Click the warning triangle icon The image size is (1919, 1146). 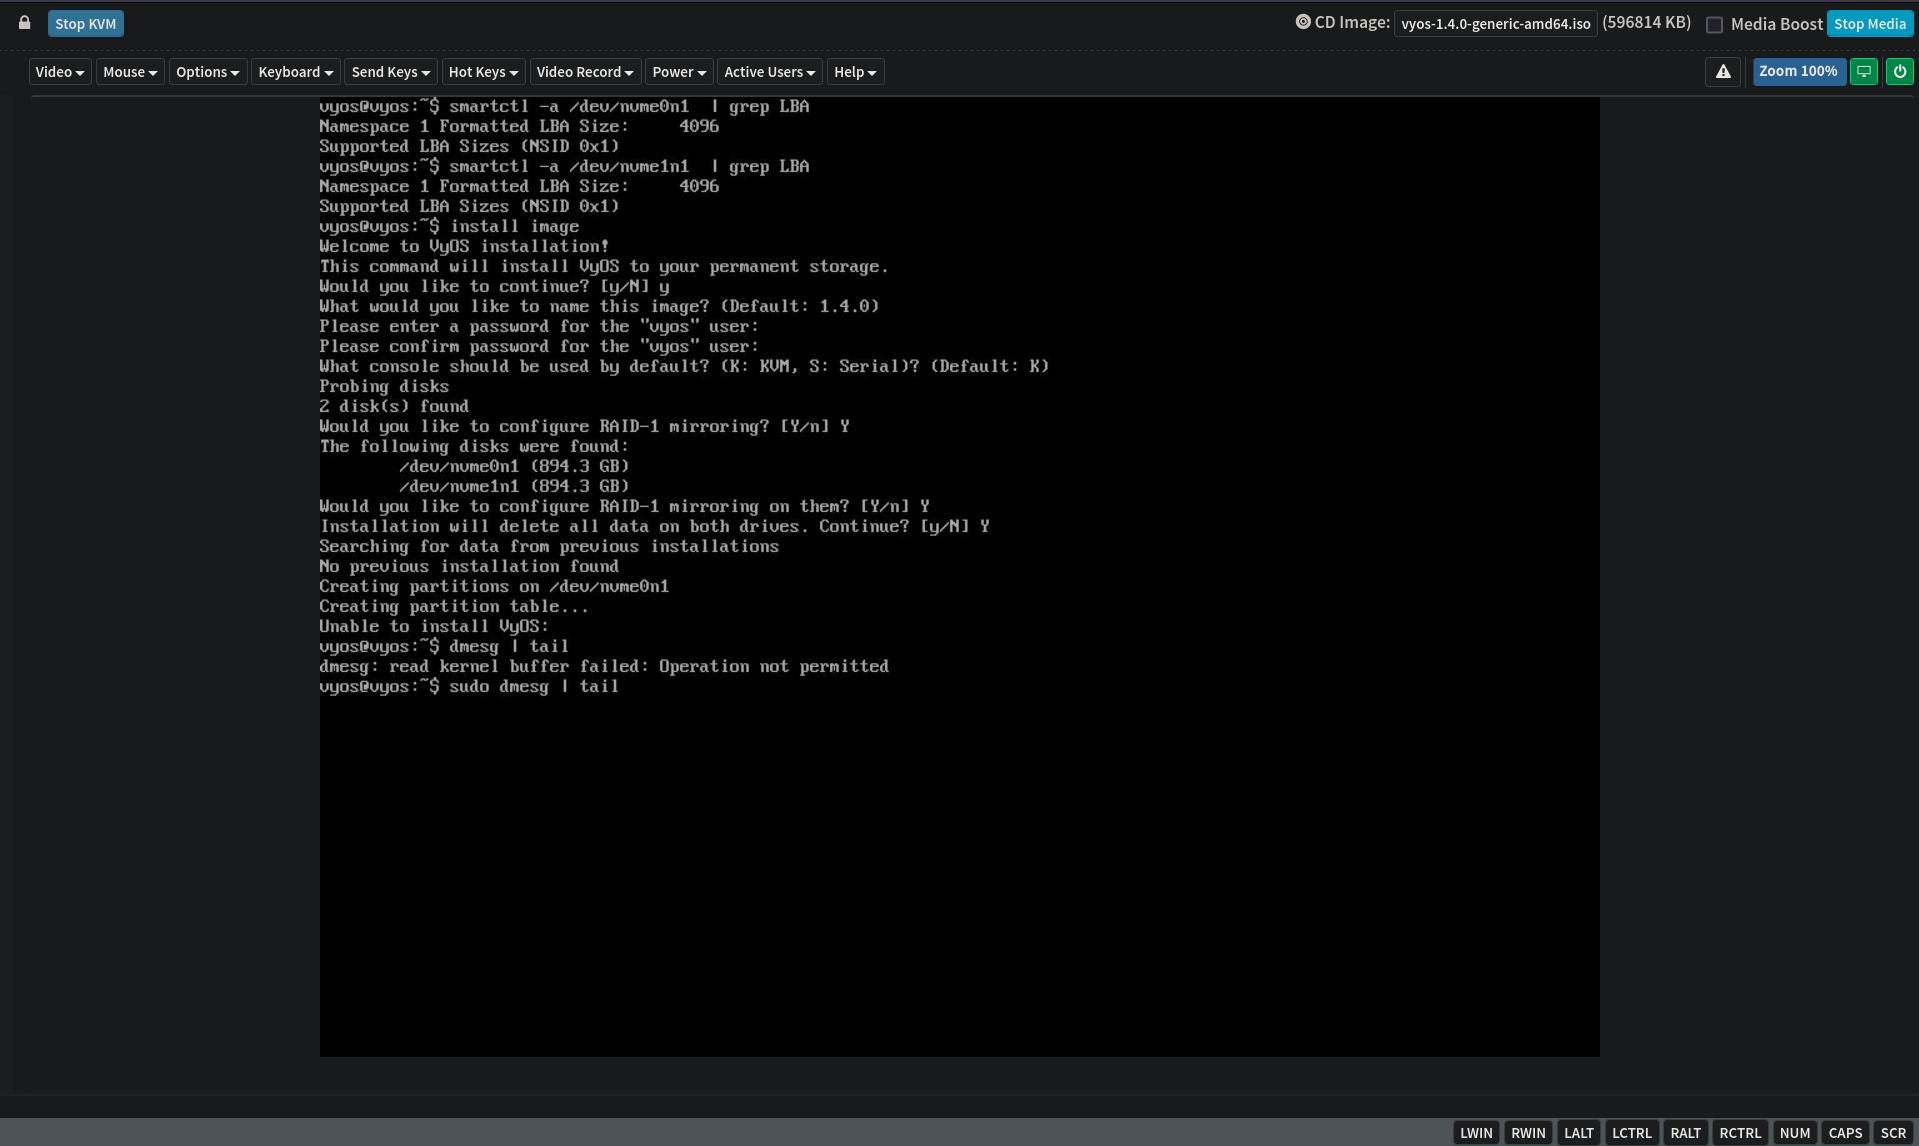click(x=1722, y=72)
